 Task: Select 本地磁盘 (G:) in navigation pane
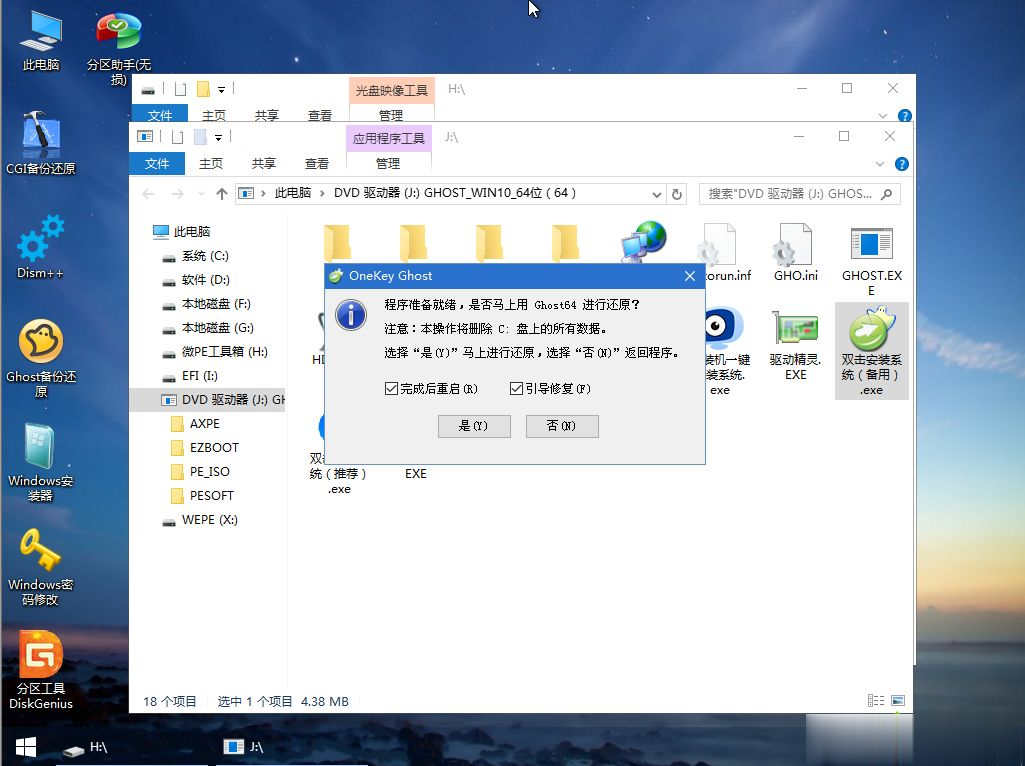pyautogui.click(x=217, y=328)
